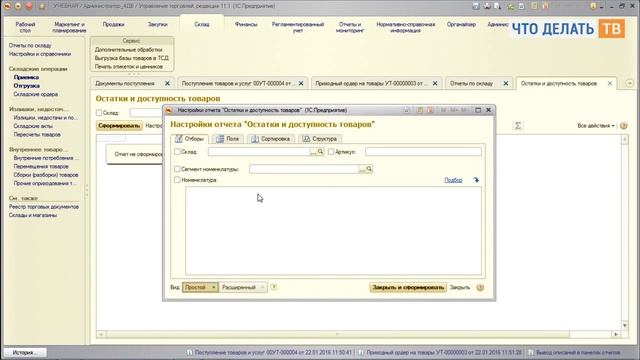Image resolution: width=640 pixels, height=360 pixels.
Task: Open Складские ордера in the sidebar
Action: [36, 94]
